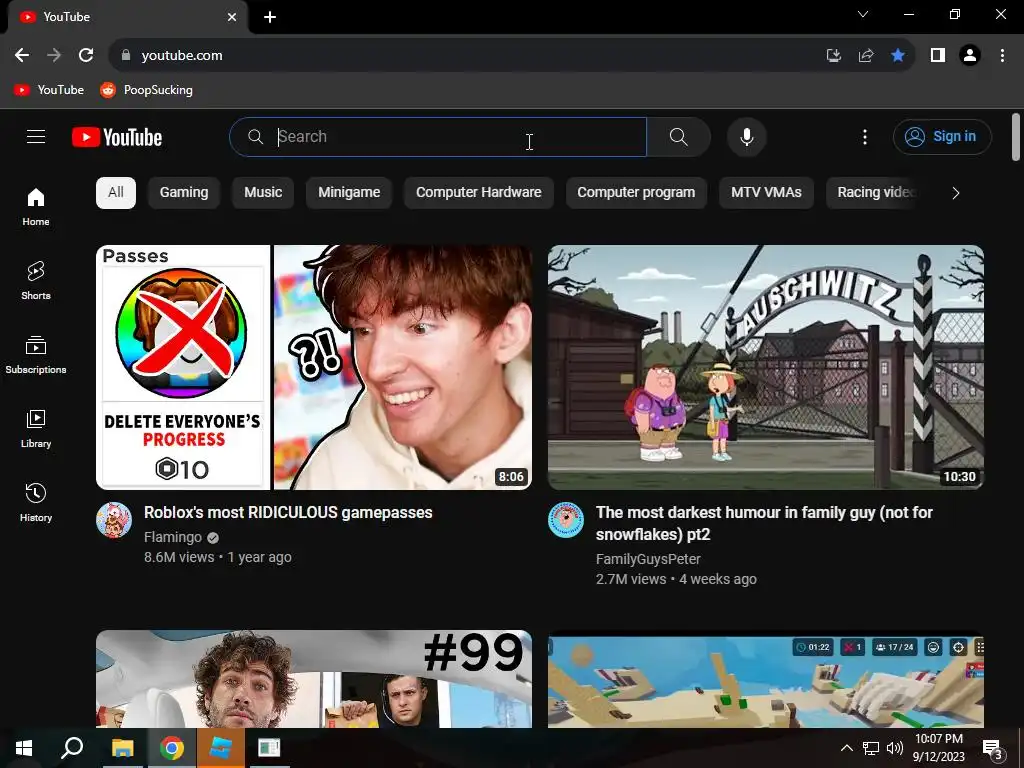Select the All filter chip
1024x768 pixels.
(116, 193)
